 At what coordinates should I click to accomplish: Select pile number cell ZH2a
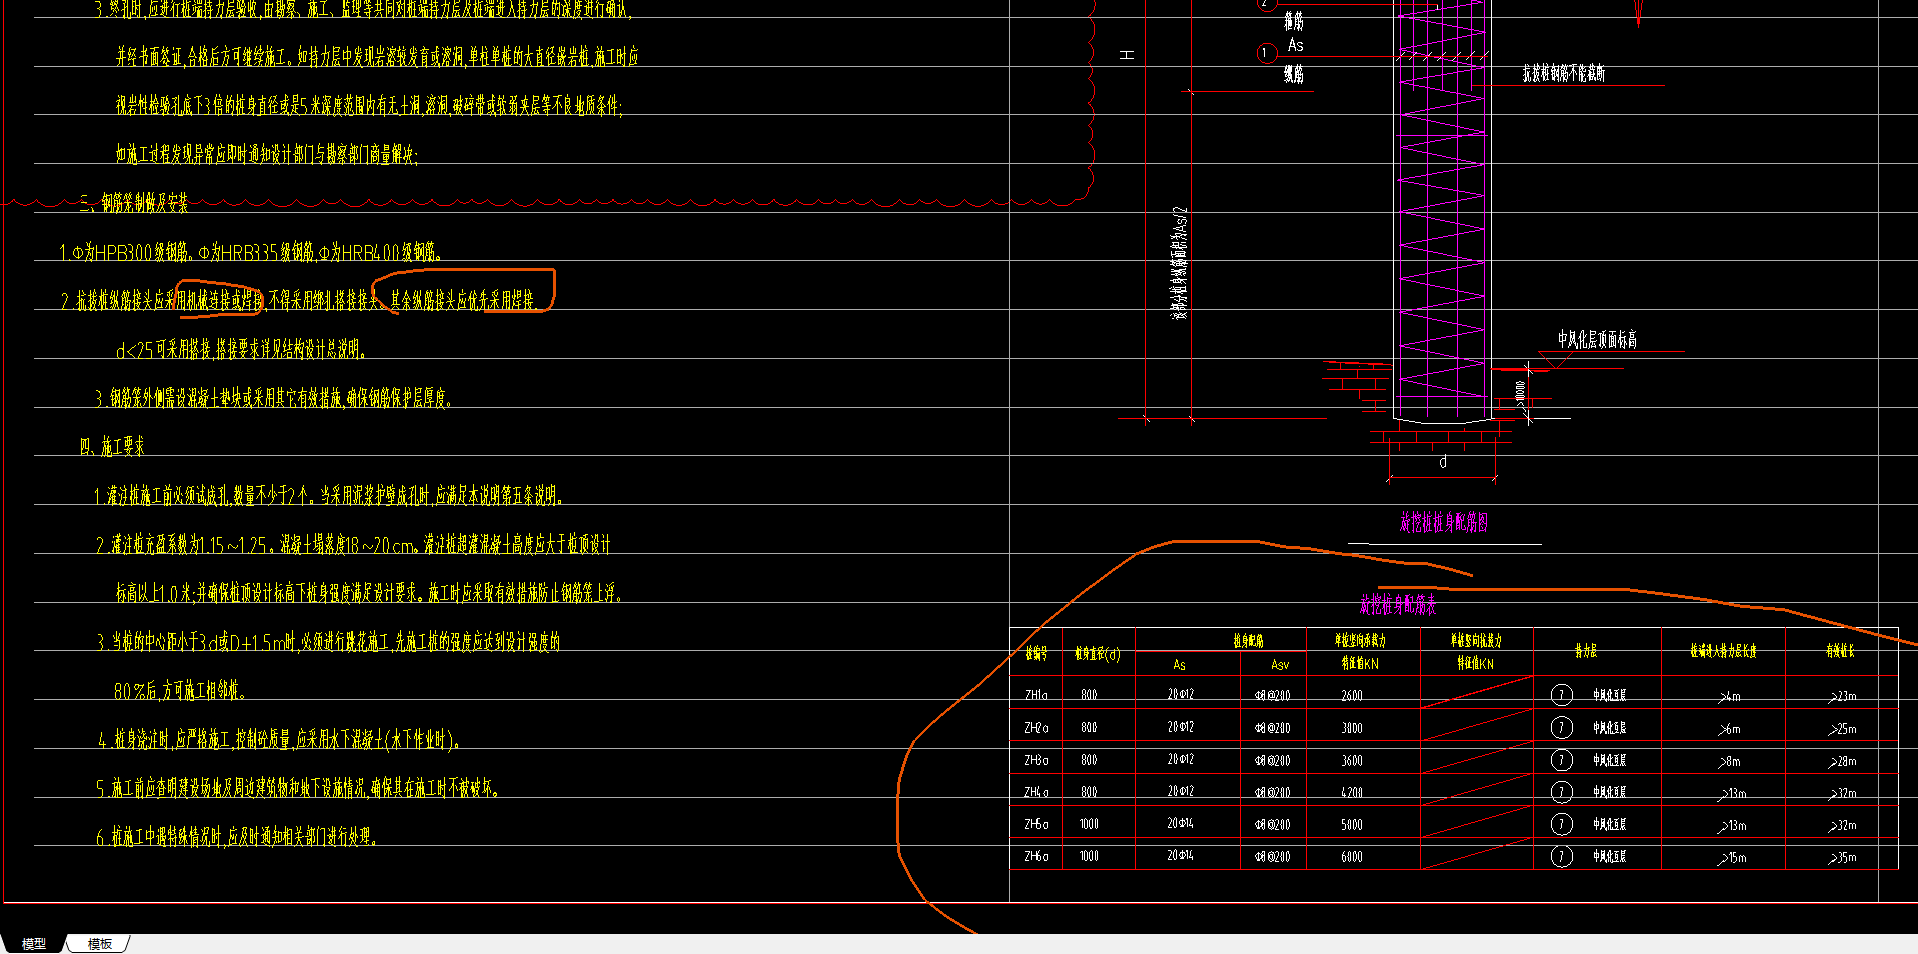click(1036, 728)
